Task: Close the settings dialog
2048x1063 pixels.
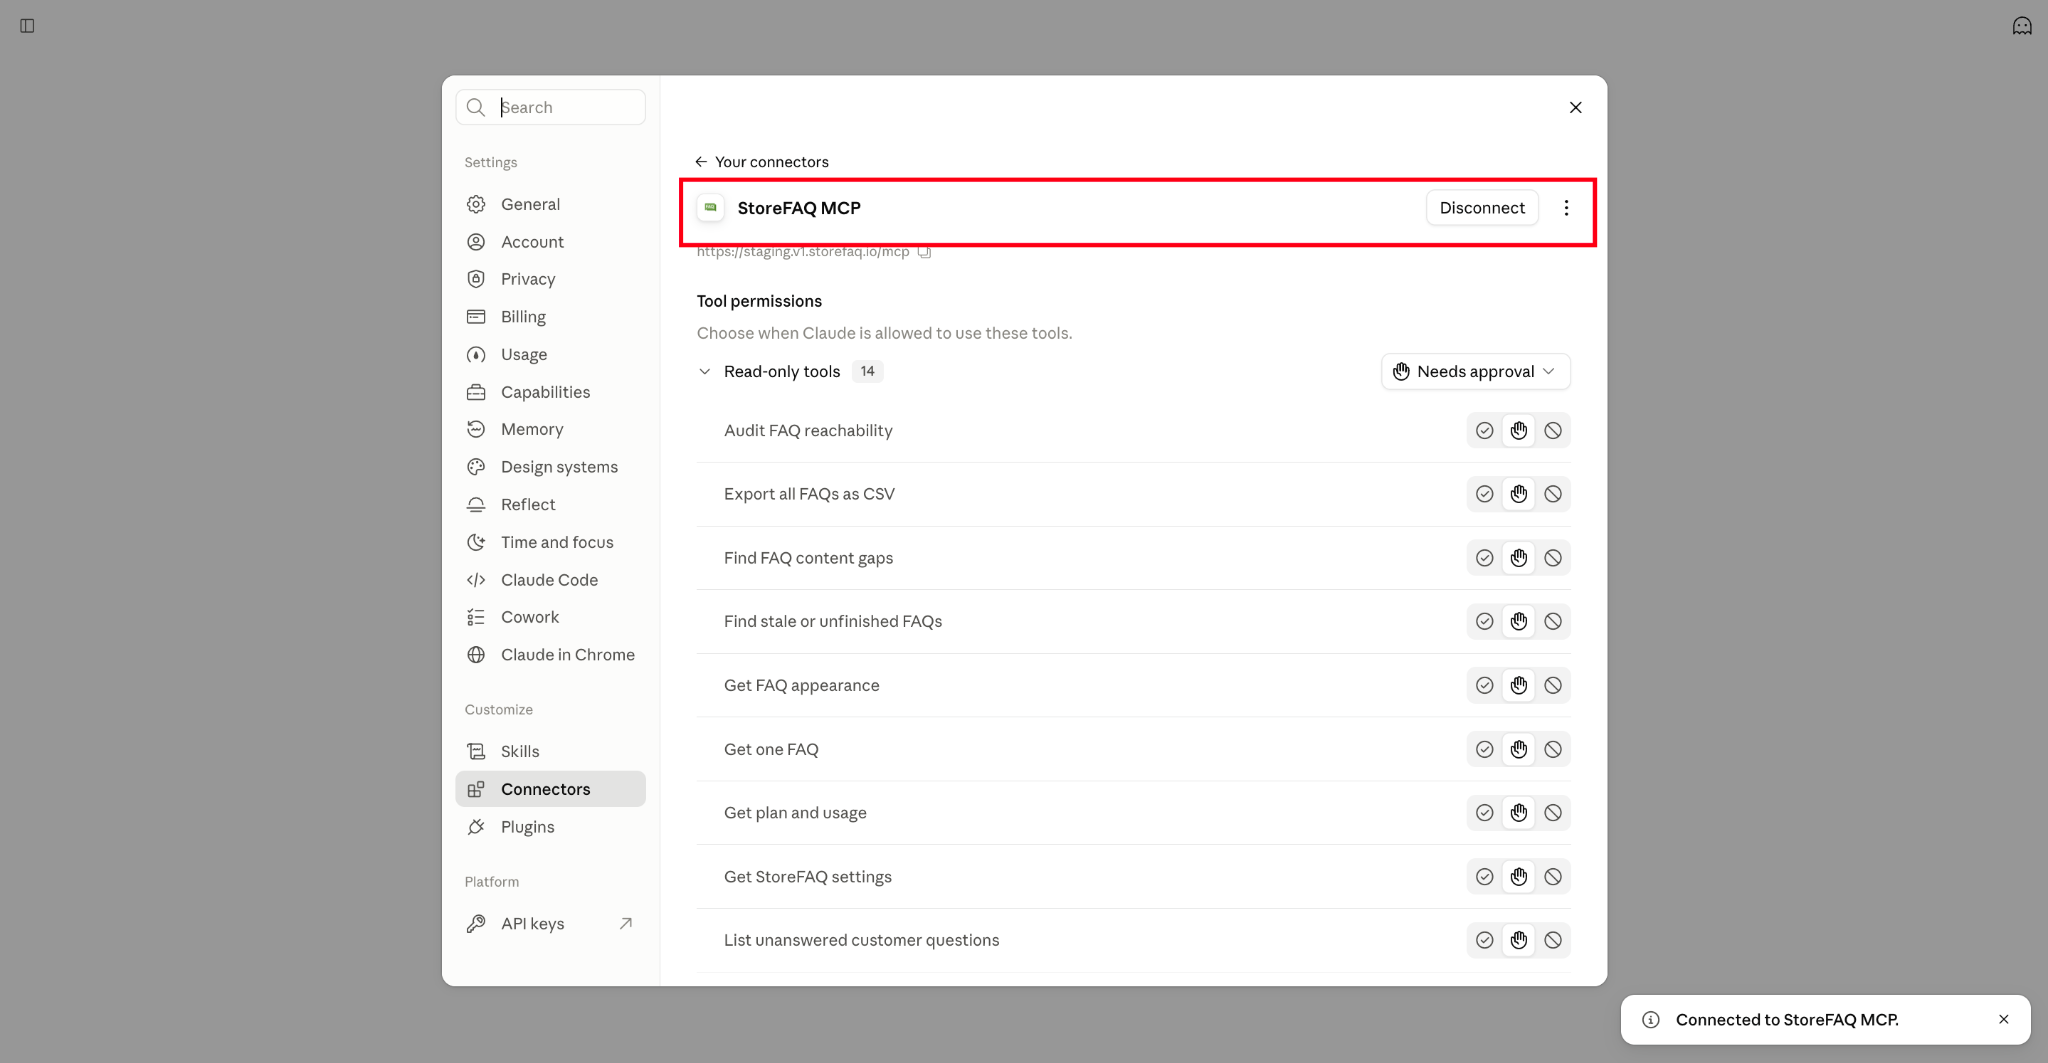Action: pos(1575,107)
